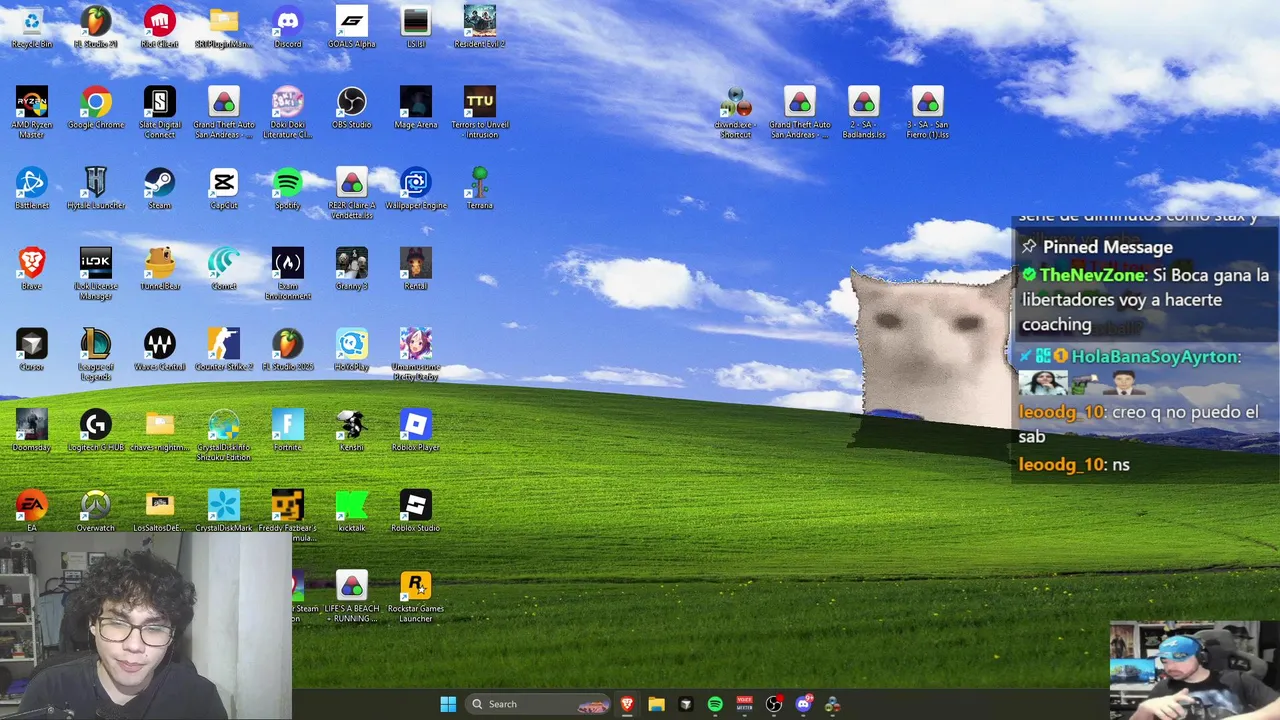The height and width of the screenshot is (720, 1280).
Task: Open iLok License Manager
Action: click(95, 274)
